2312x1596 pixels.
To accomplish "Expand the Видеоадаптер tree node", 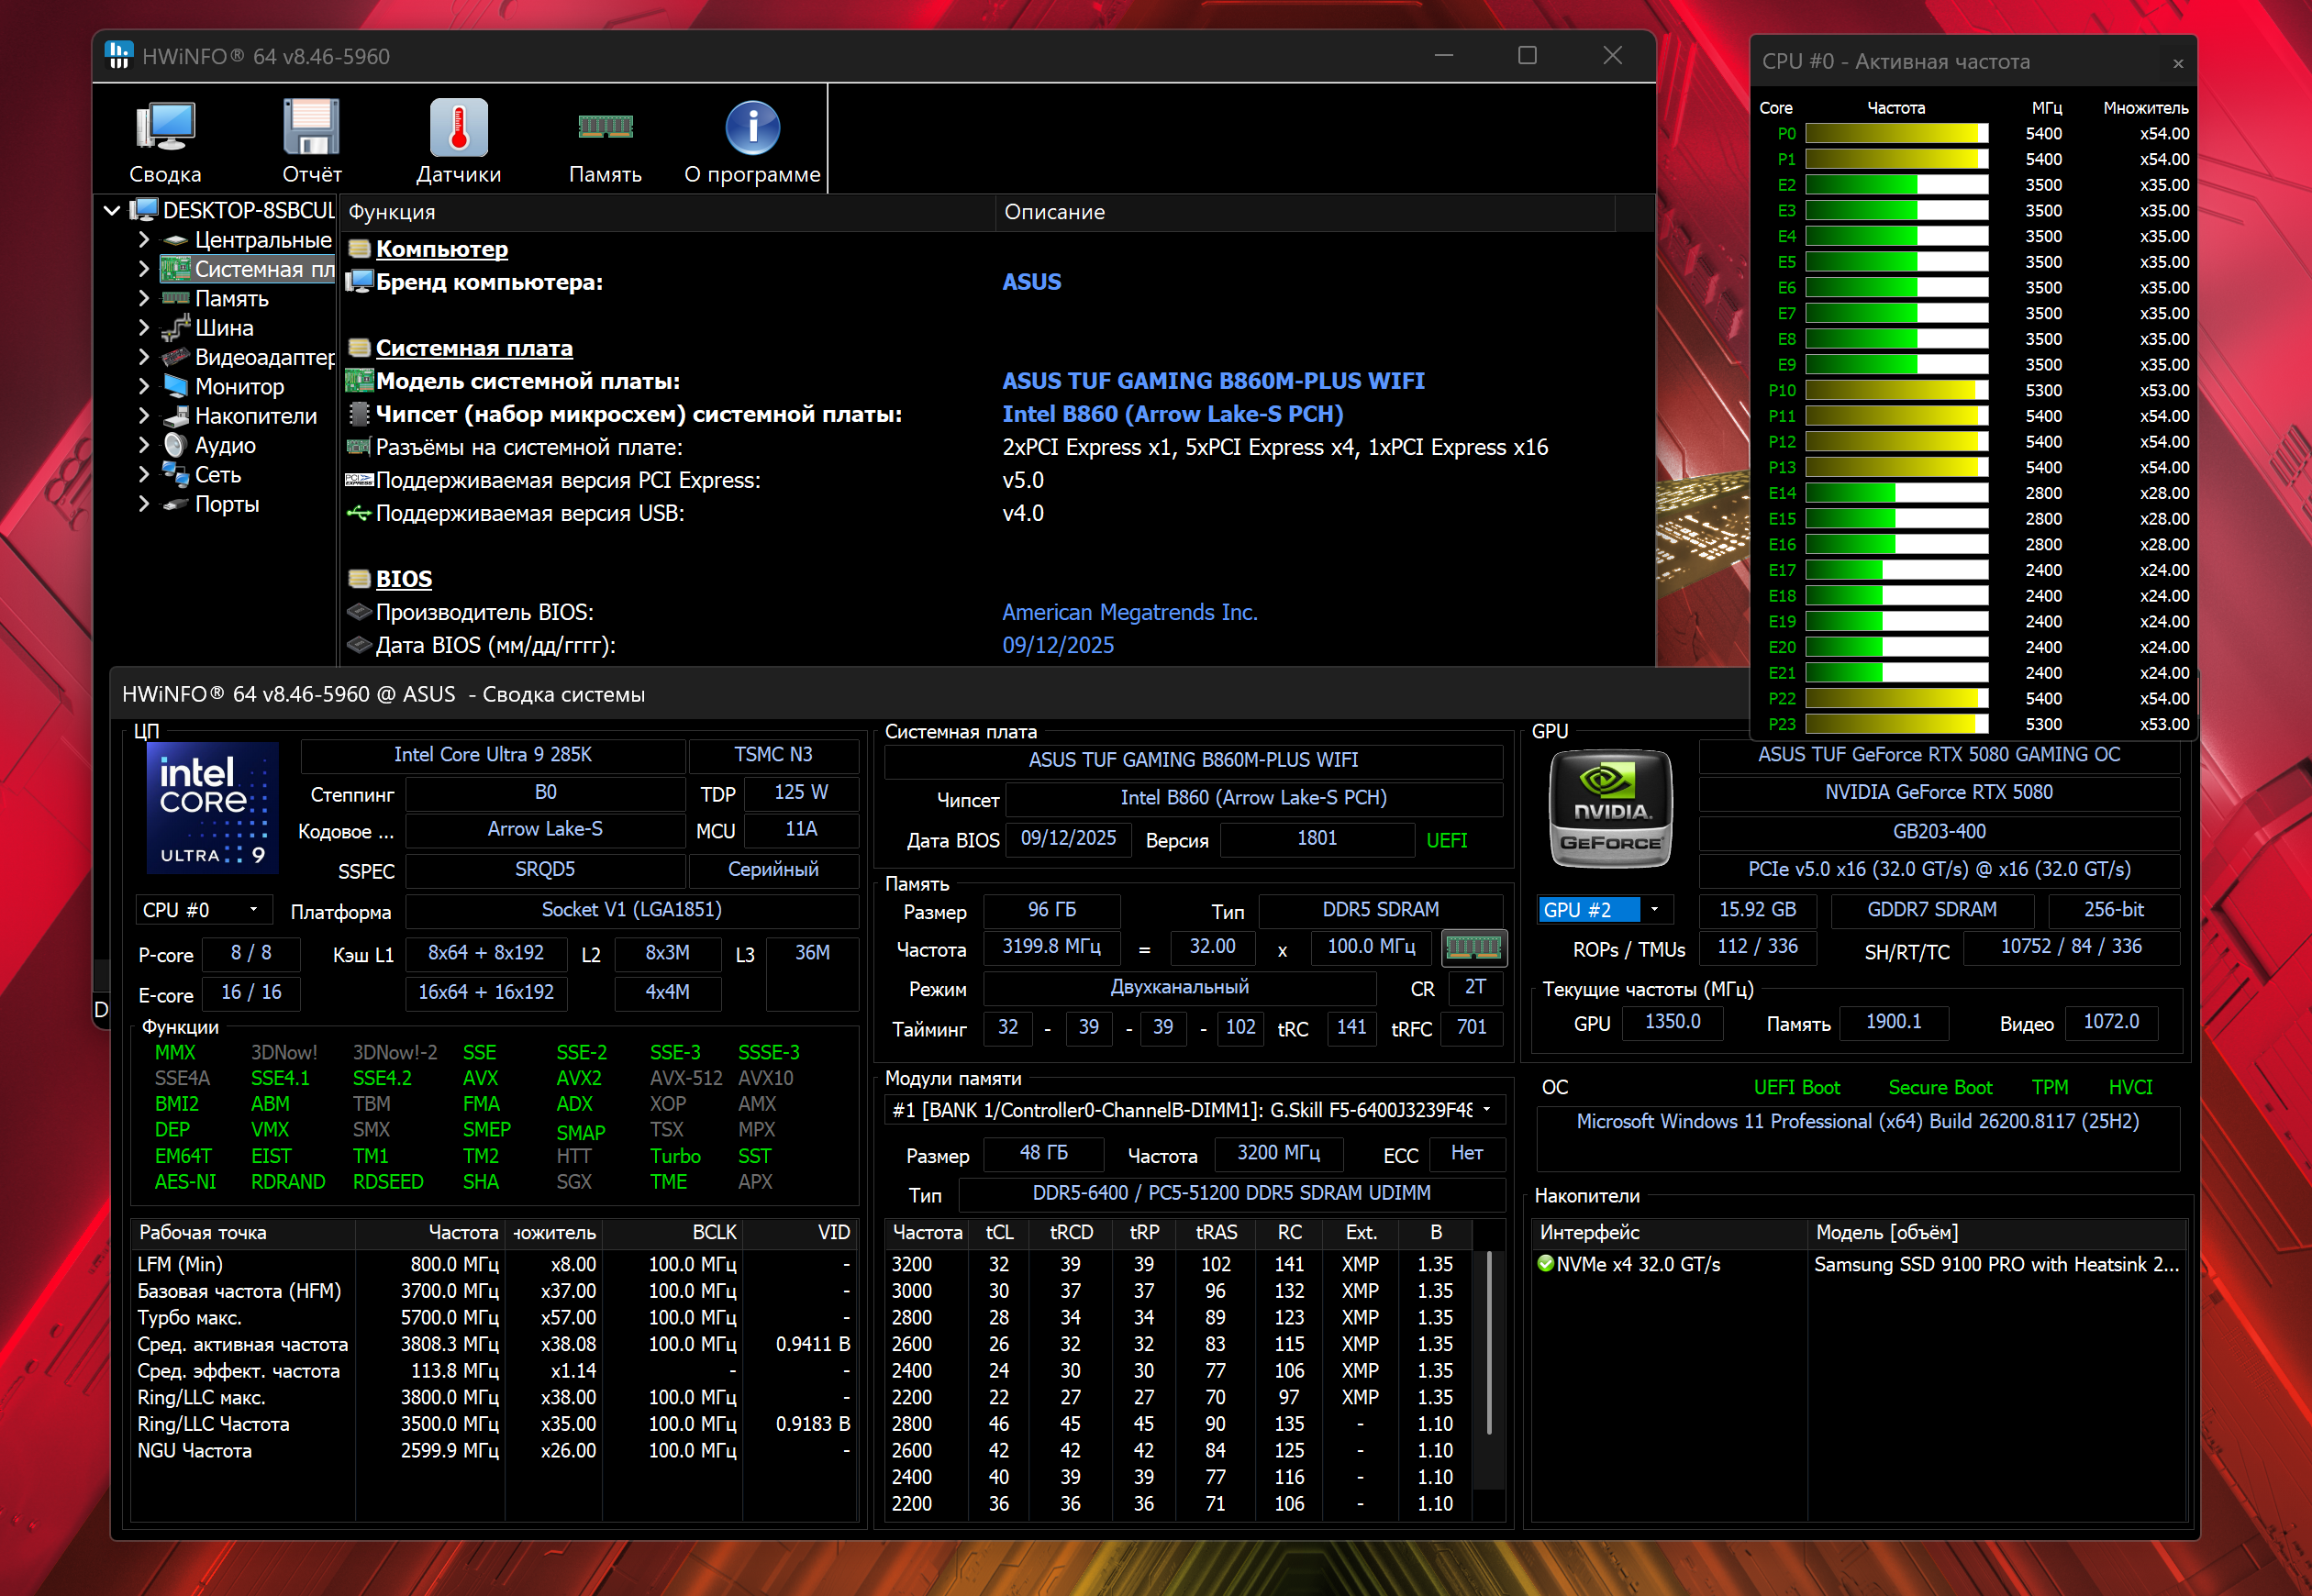I will pos(144,357).
